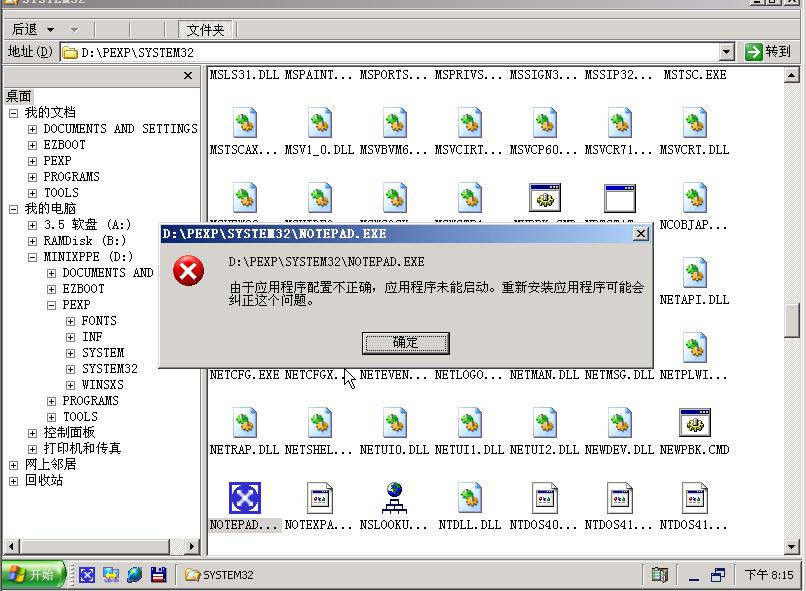Select the MSTSC.EXE file name
This screenshot has height=591, width=806.
point(695,75)
